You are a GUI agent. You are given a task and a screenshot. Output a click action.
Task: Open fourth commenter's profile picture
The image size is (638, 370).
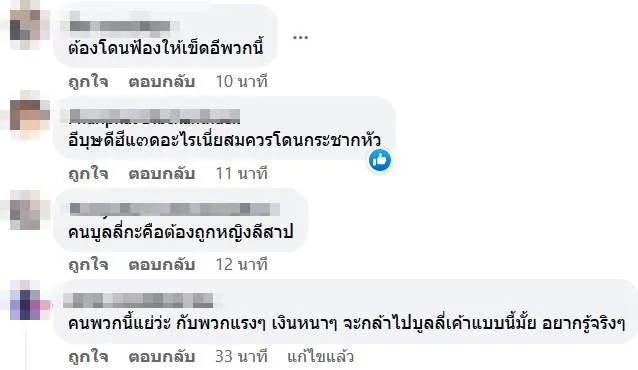coord(25,301)
